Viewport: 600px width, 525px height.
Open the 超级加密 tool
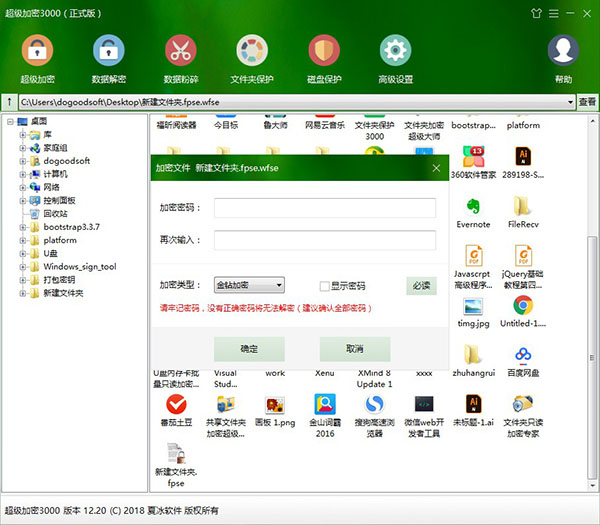37,59
